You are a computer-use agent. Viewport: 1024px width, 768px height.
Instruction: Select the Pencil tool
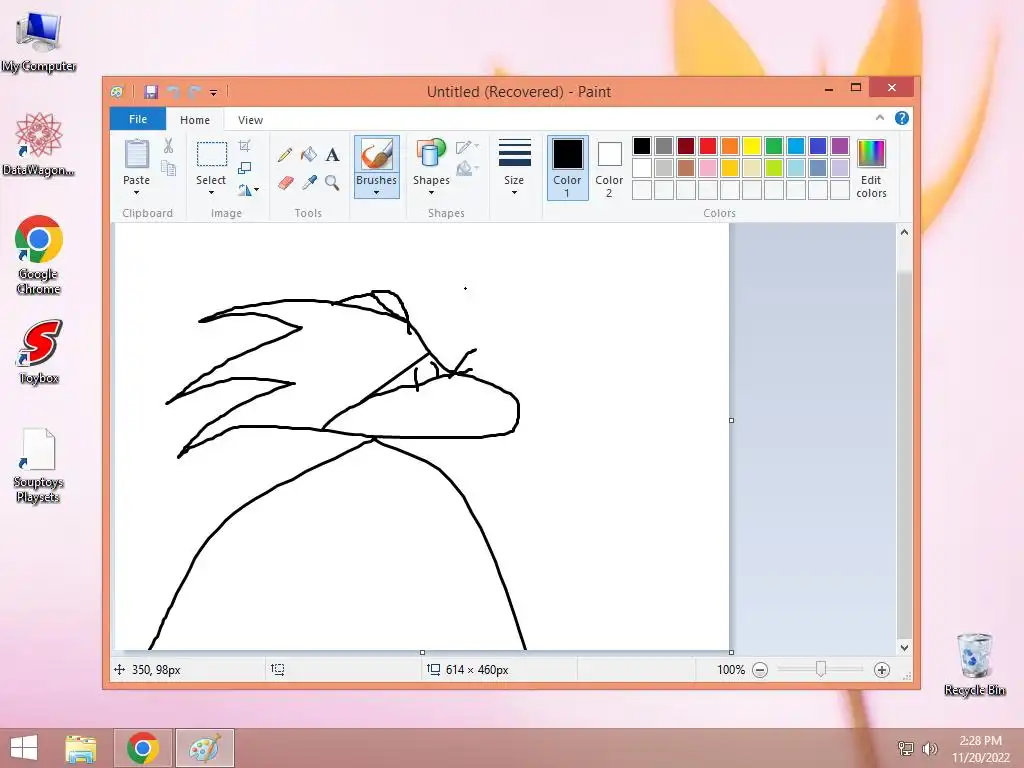[285, 155]
